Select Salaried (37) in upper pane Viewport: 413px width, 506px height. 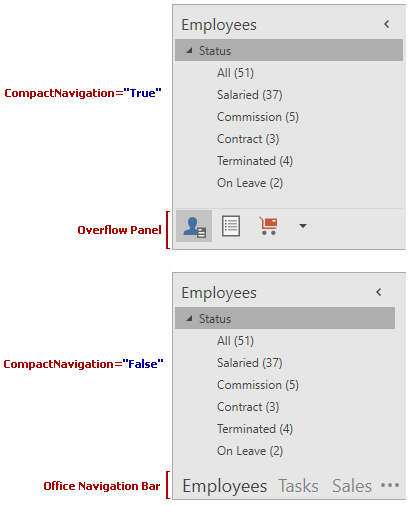250,95
